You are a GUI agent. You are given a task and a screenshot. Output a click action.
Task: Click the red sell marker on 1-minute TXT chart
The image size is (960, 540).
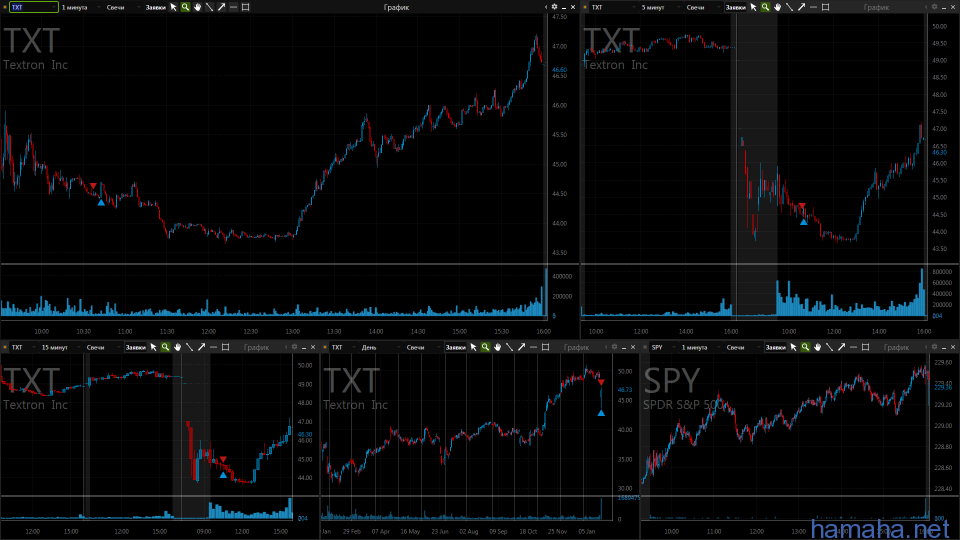click(93, 186)
